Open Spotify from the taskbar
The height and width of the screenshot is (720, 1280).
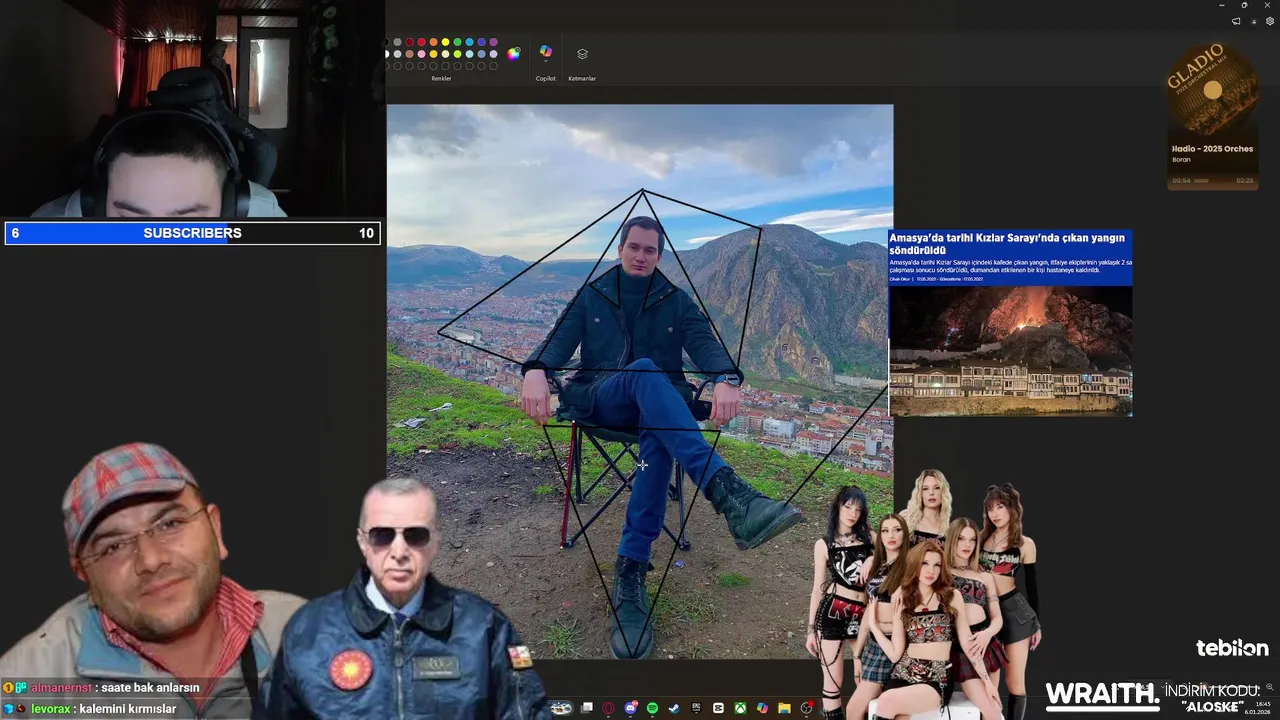coord(652,708)
